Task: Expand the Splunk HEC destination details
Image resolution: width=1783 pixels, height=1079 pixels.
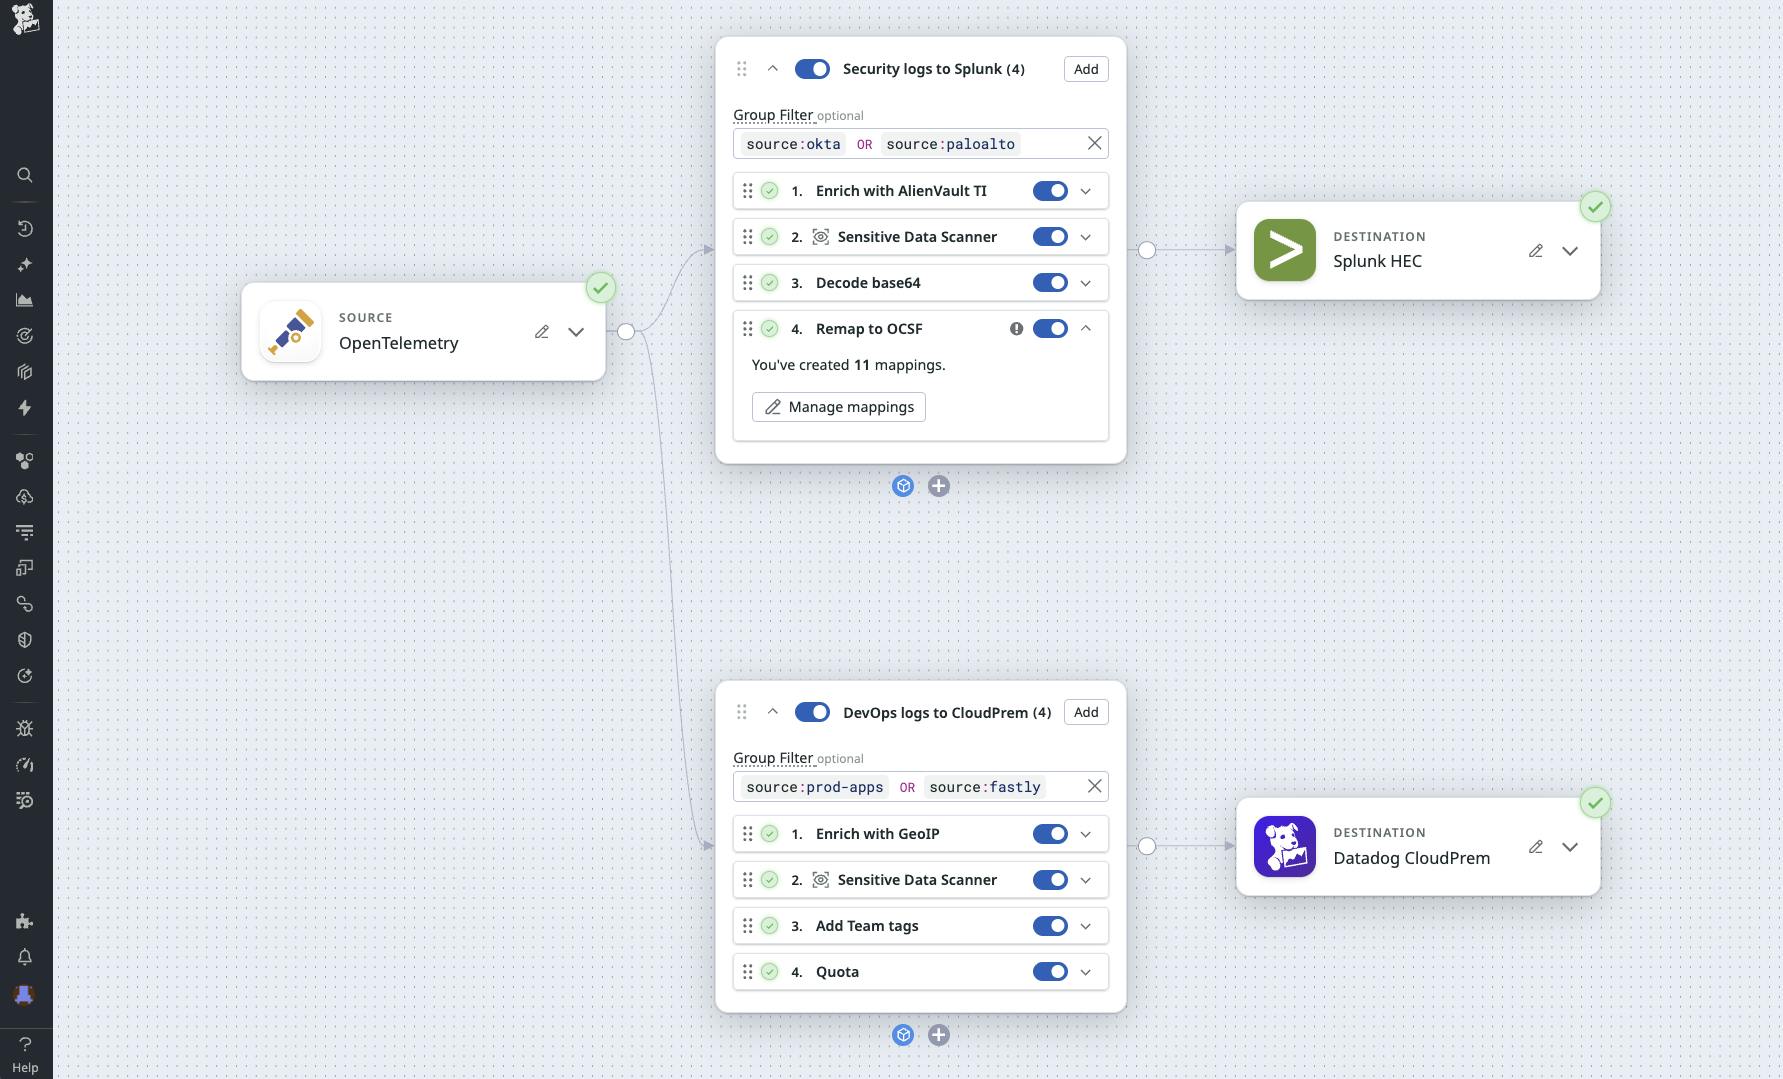Action: point(1570,251)
